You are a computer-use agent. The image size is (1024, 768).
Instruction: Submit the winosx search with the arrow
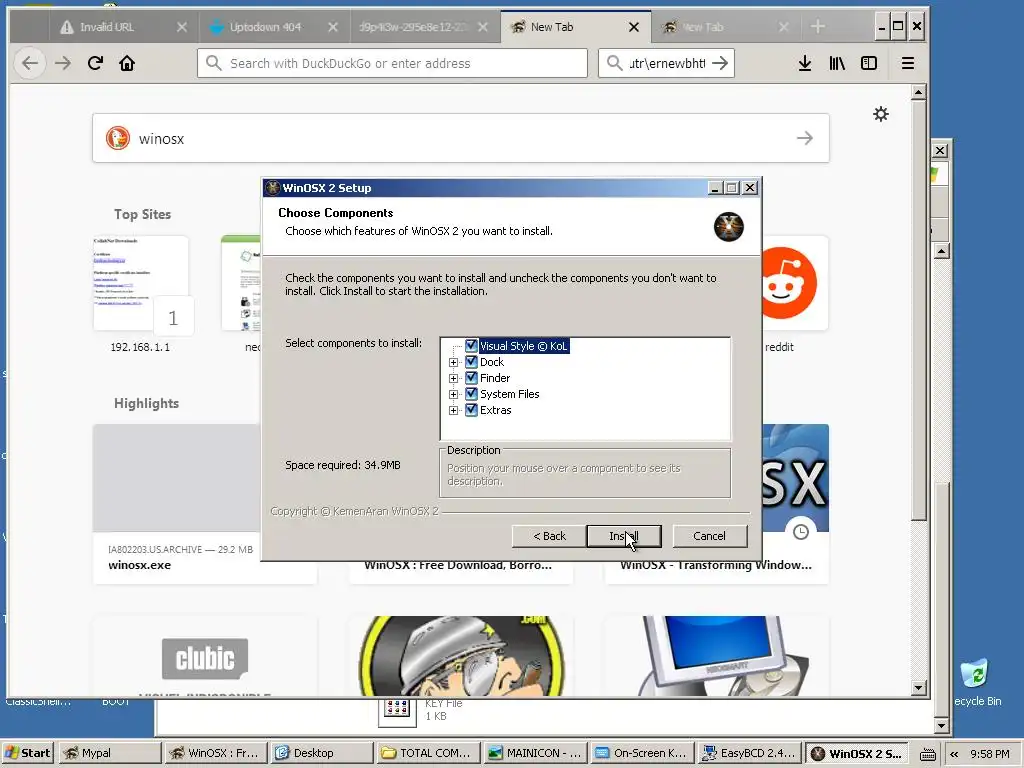pyautogui.click(x=805, y=138)
